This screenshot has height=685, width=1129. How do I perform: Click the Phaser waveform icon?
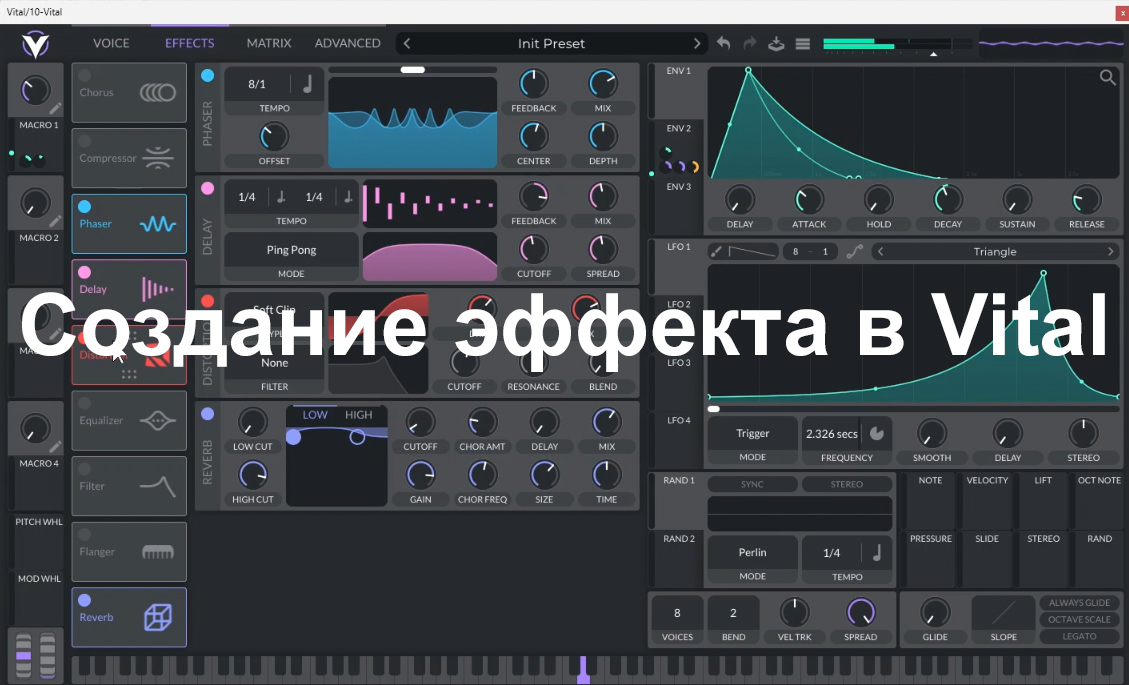click(x=158, y=224)
